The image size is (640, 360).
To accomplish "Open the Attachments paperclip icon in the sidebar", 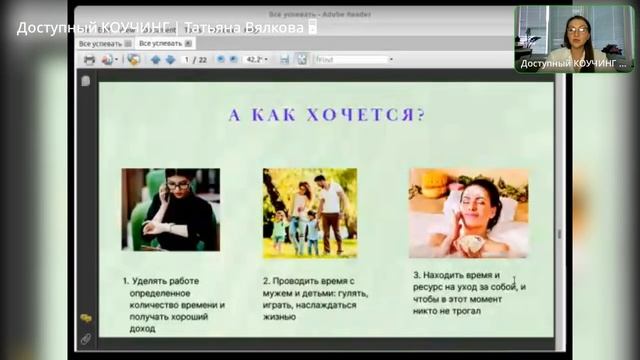I will (86, 338).
